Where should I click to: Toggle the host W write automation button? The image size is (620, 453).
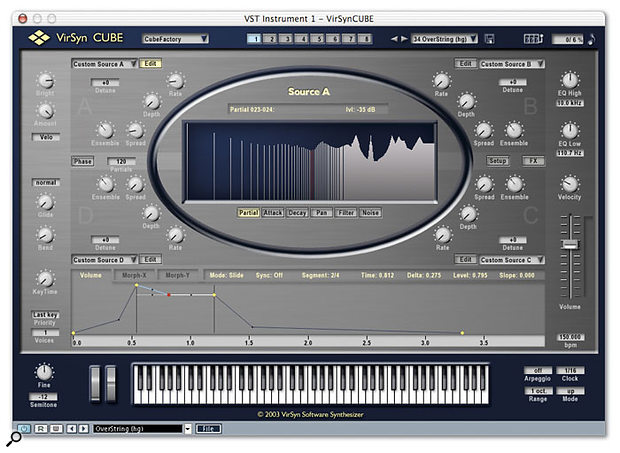(x=56, y=428)
